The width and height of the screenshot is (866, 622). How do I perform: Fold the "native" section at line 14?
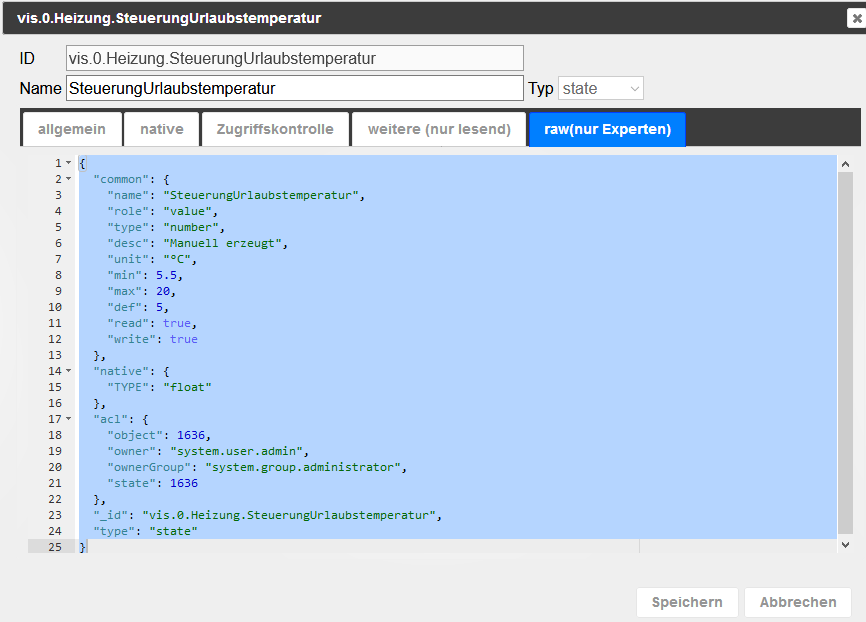pos(68,371)
